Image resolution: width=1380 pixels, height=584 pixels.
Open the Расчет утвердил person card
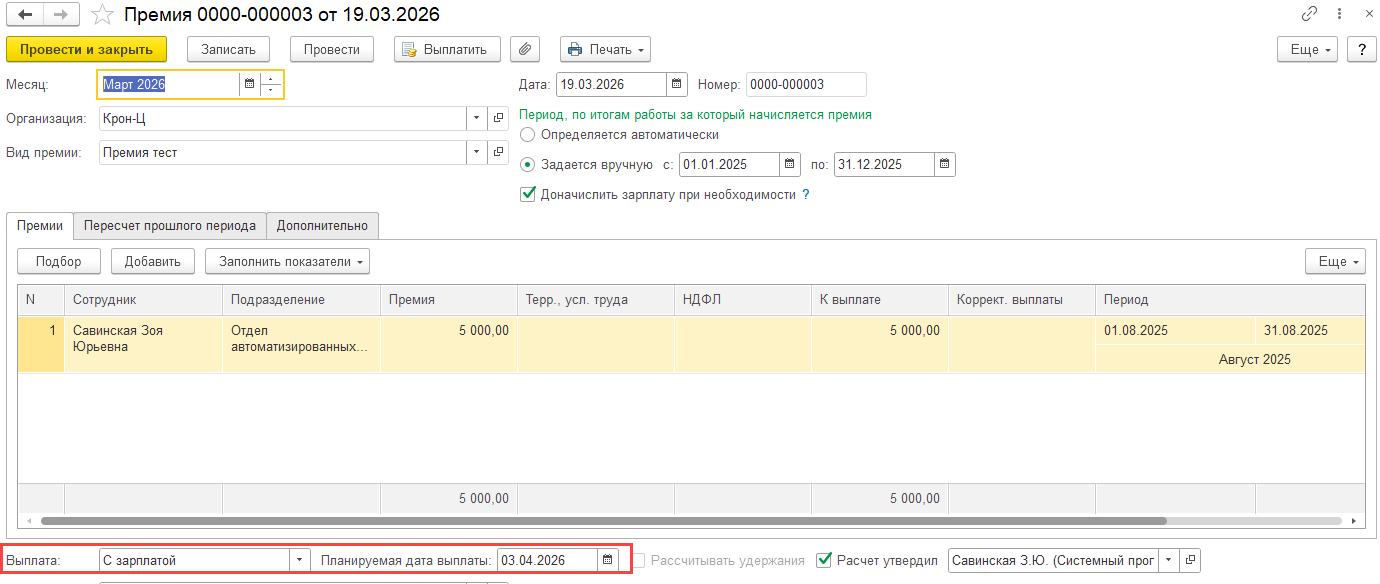click(x=1190, y=561)
